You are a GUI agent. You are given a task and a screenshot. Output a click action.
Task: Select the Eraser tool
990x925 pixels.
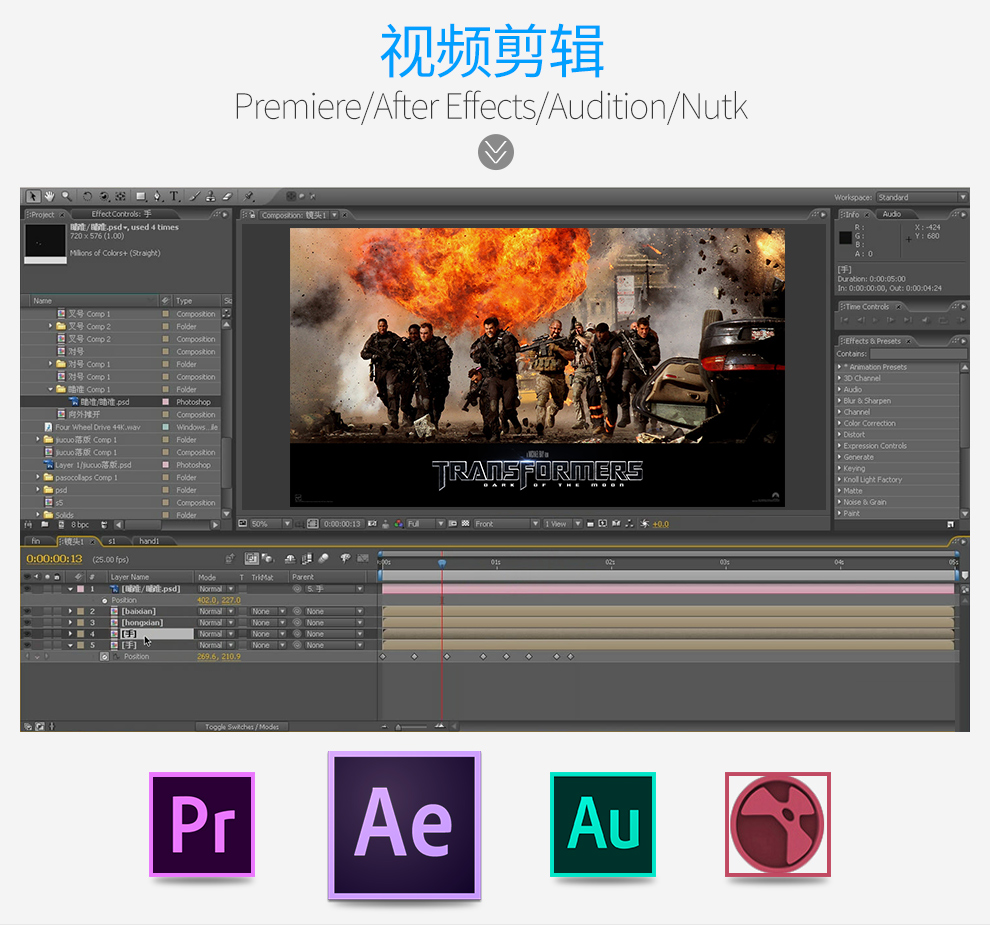[x=227, y=196]
